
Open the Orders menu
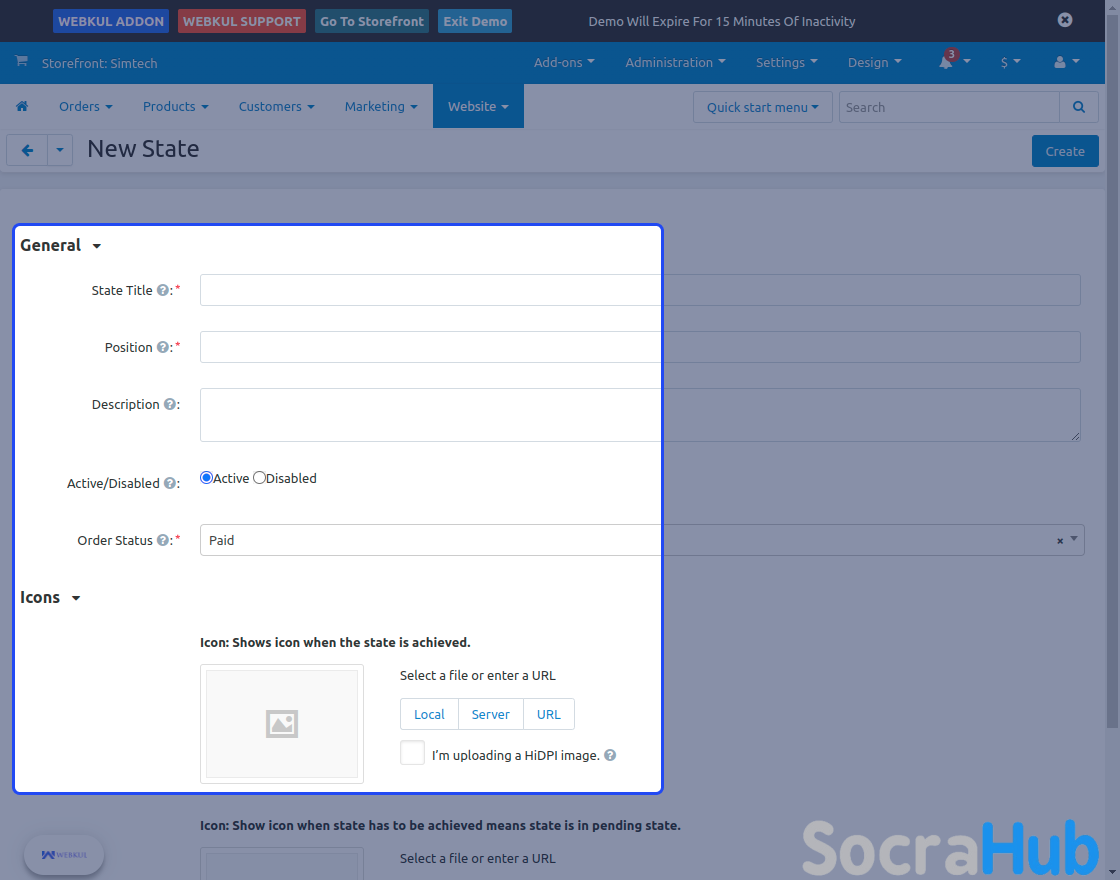pyautogui.click(x=86, y=106)
